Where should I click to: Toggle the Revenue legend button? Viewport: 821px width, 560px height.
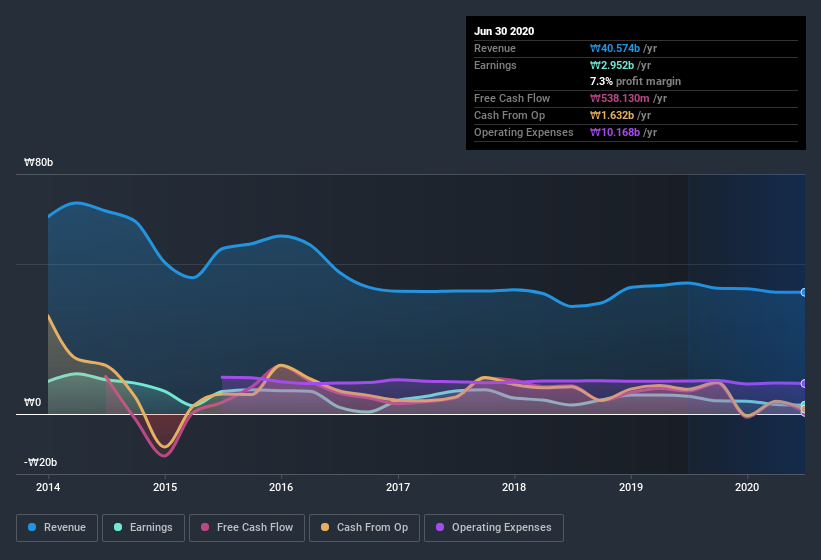pyautogui.click(x=57, y=528)
